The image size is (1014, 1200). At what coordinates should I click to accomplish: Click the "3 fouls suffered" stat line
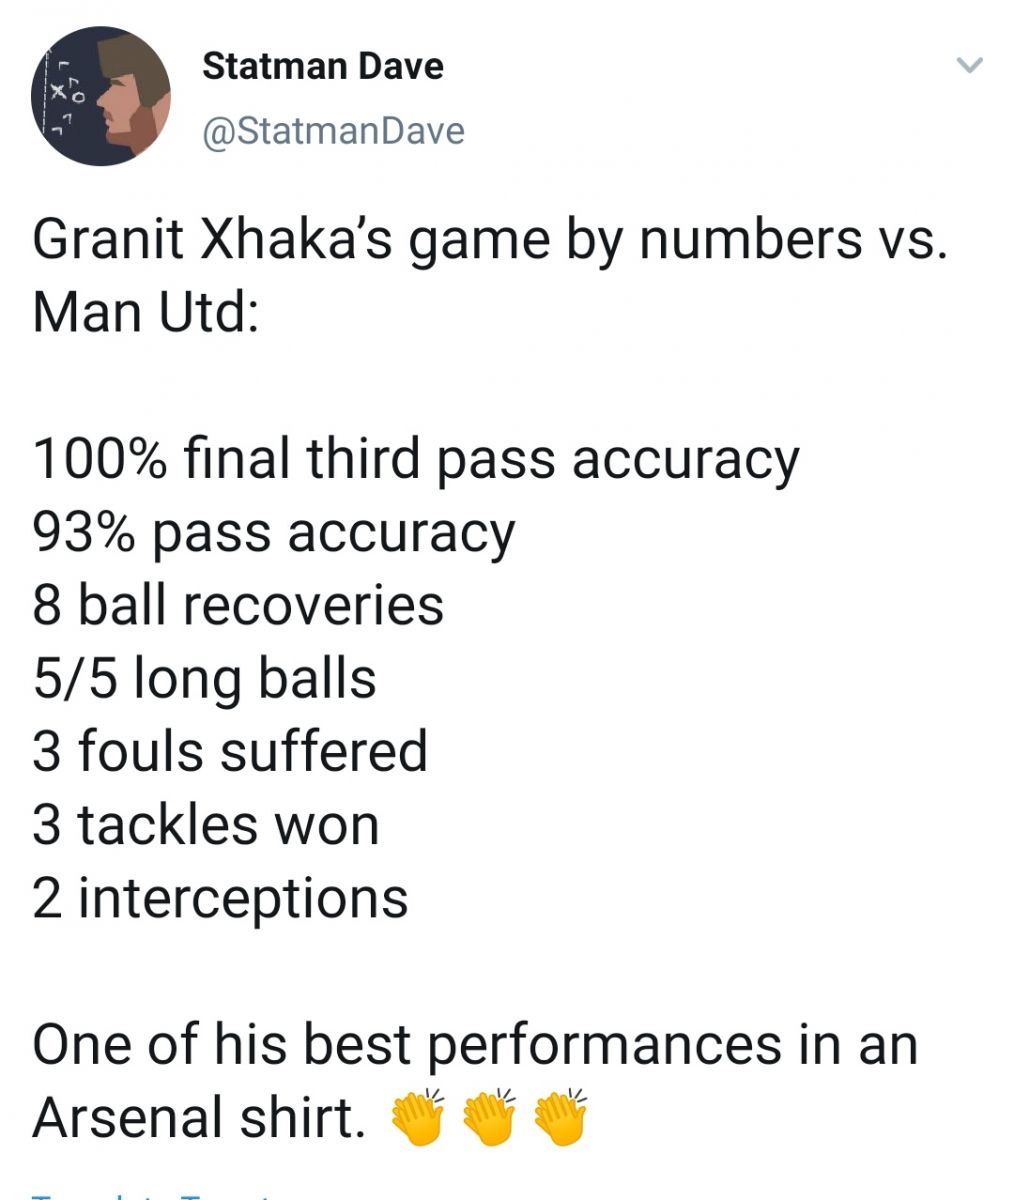230,752
